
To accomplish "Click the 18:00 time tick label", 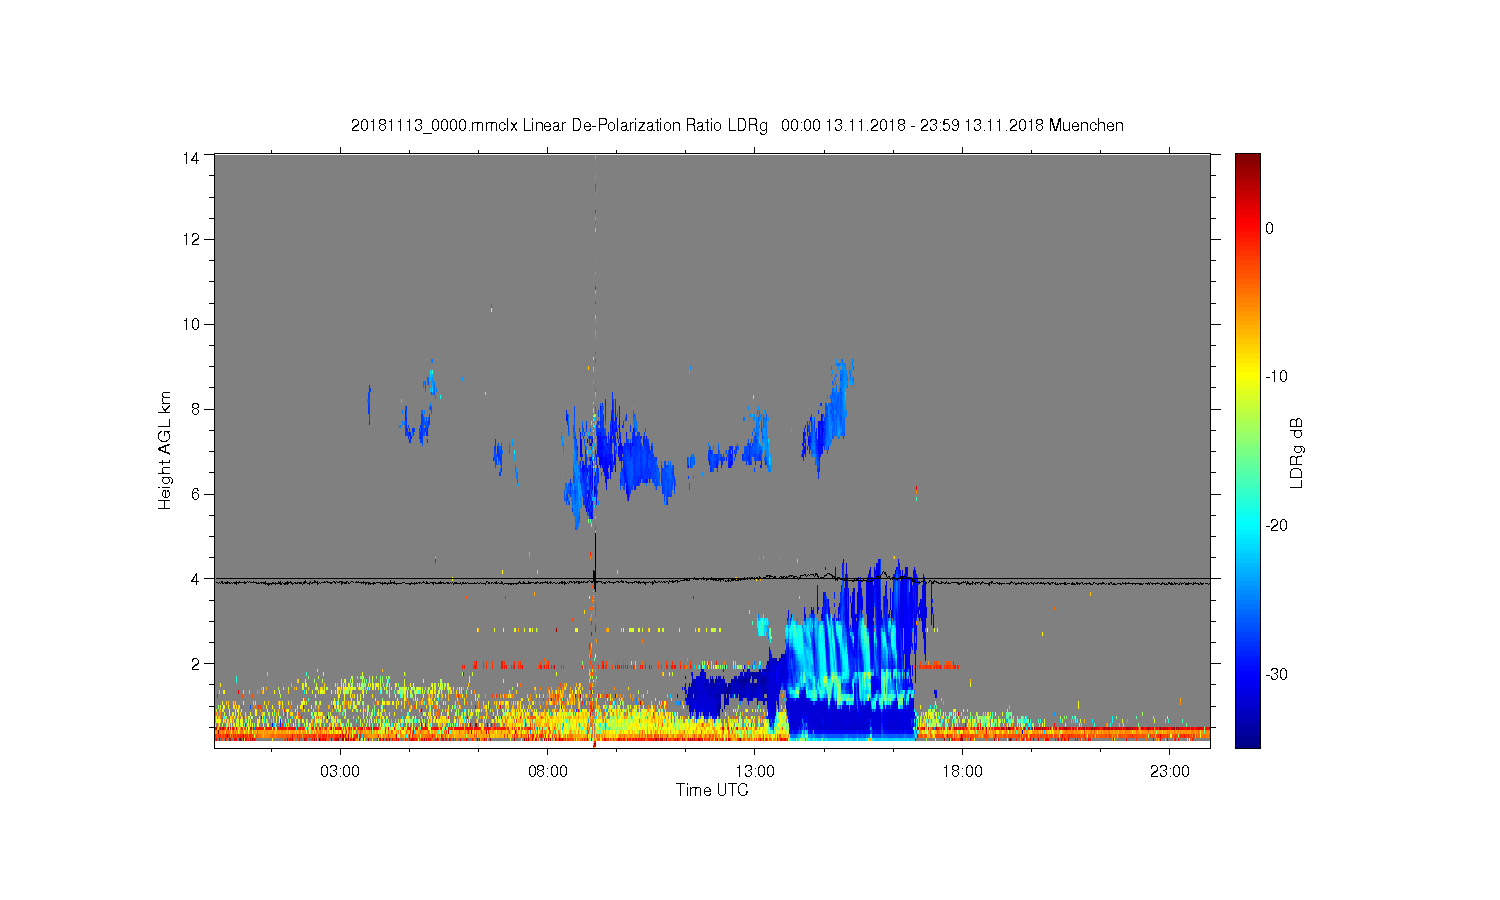I will point(963,772).
